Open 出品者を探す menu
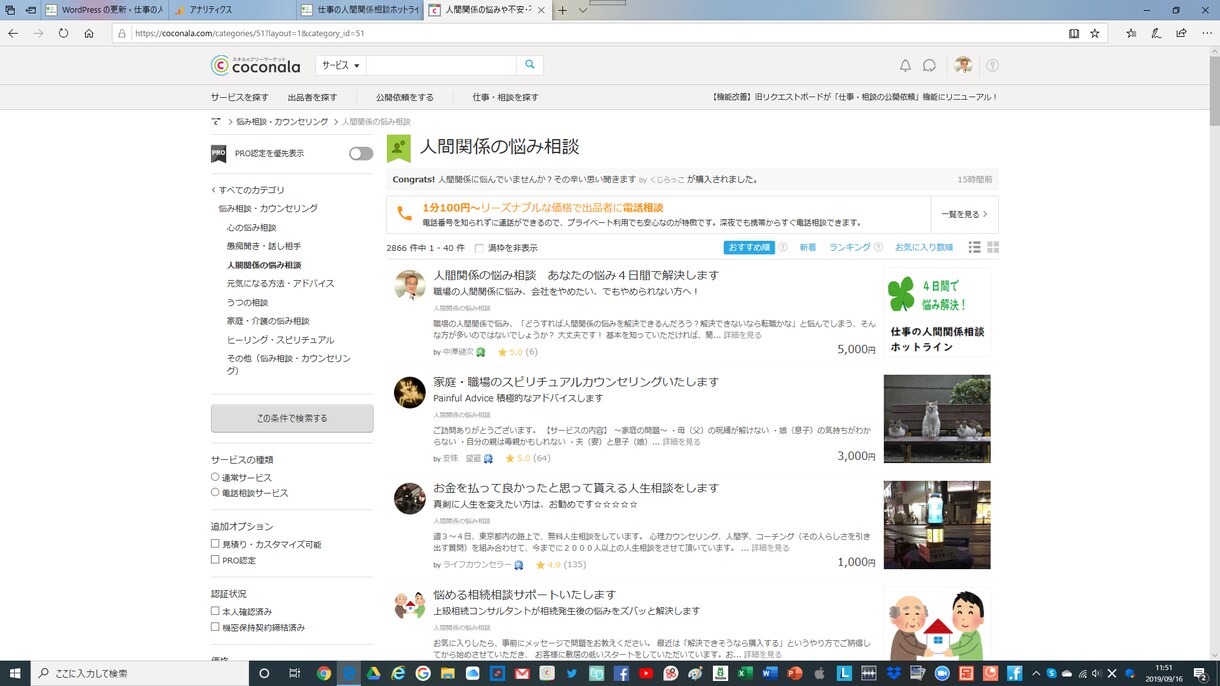The height and width of the screenshot is (686, 1220). coord(312,97)
